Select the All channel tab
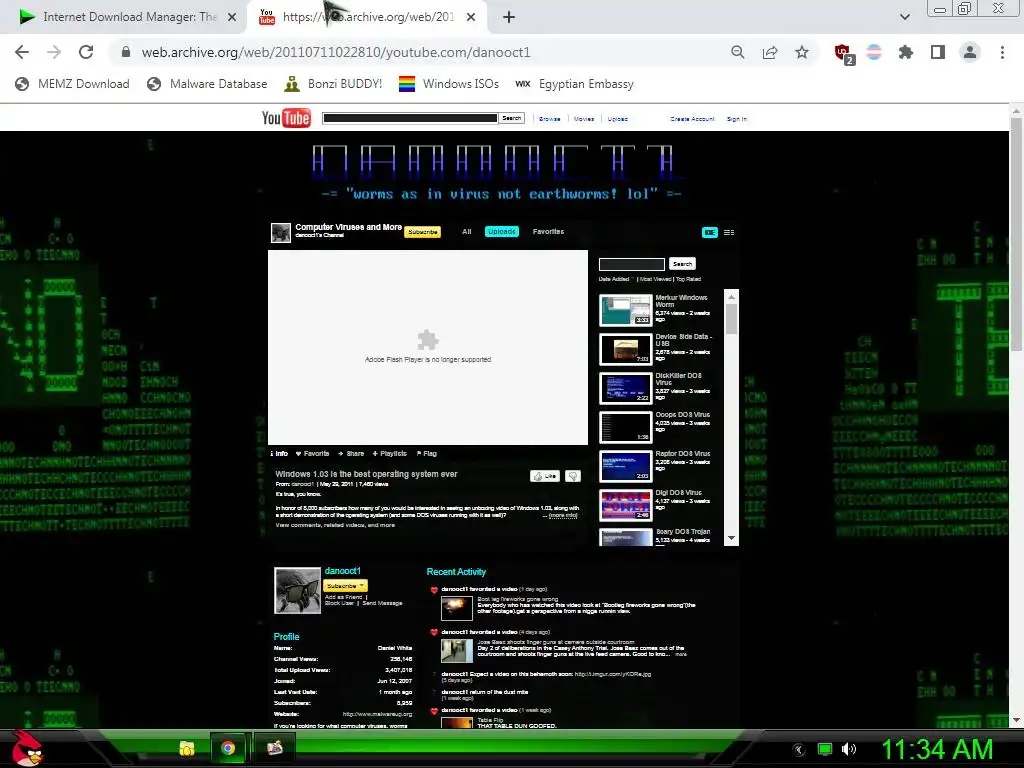The image size is (1024, 768). coord(466,231)
